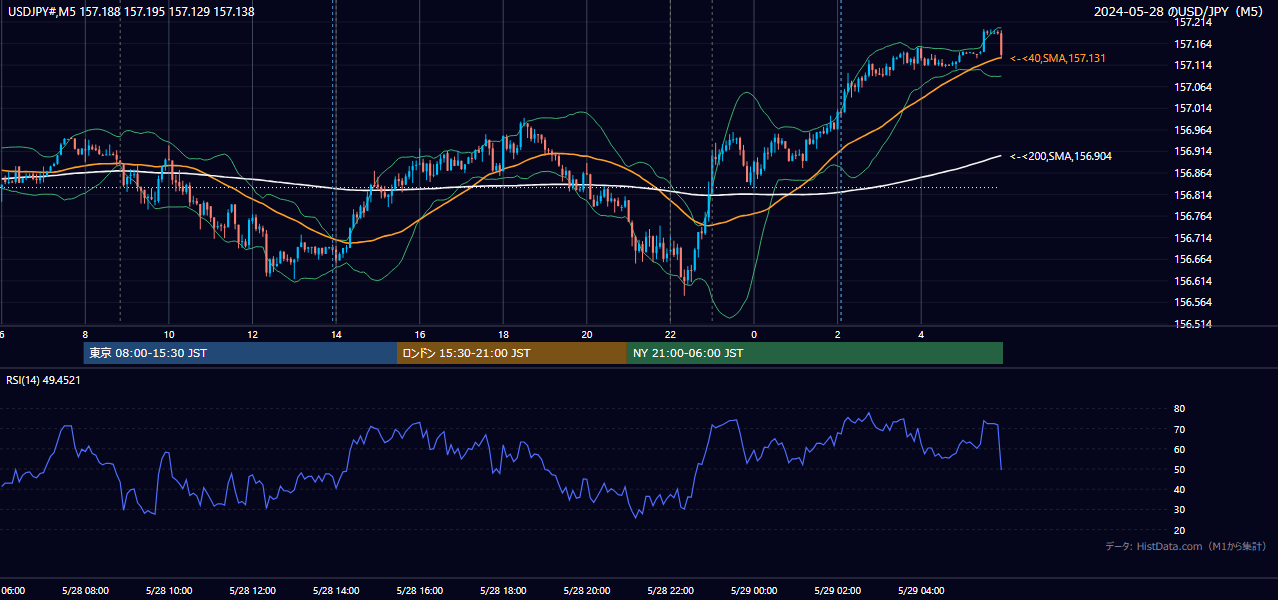Click the RSI axis 50 level label
The width and height of the screenshot is (1278, 600).
[x=1179, y=470]
